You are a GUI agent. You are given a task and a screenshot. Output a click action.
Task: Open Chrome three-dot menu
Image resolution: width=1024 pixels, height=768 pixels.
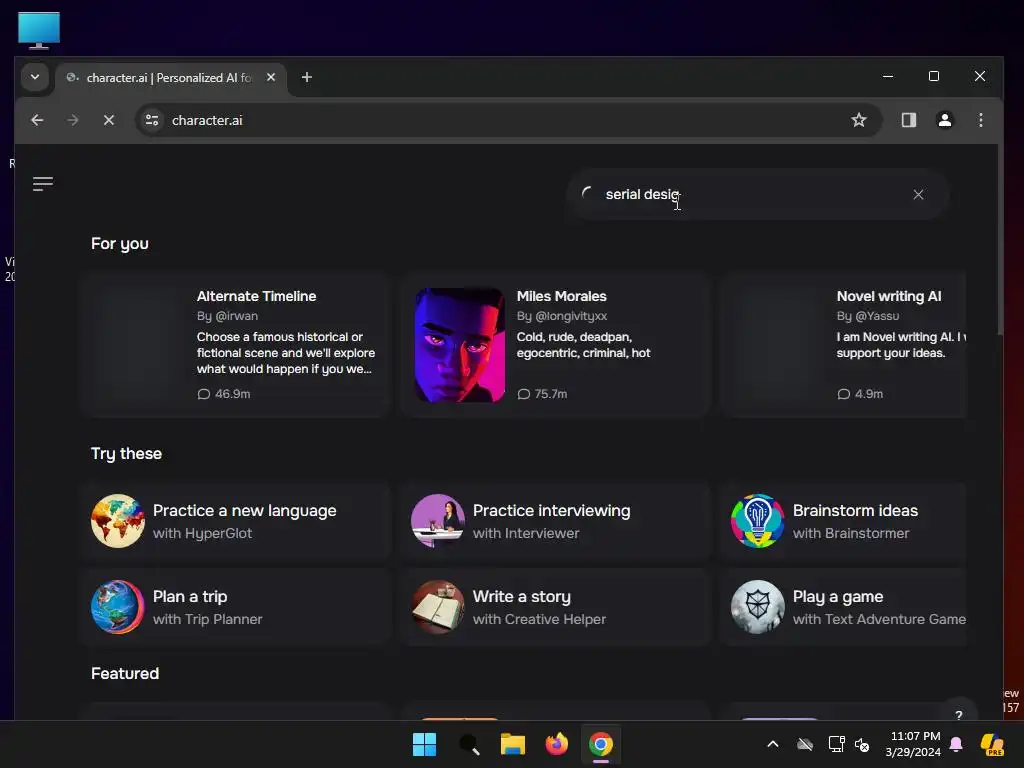[980, 120]
